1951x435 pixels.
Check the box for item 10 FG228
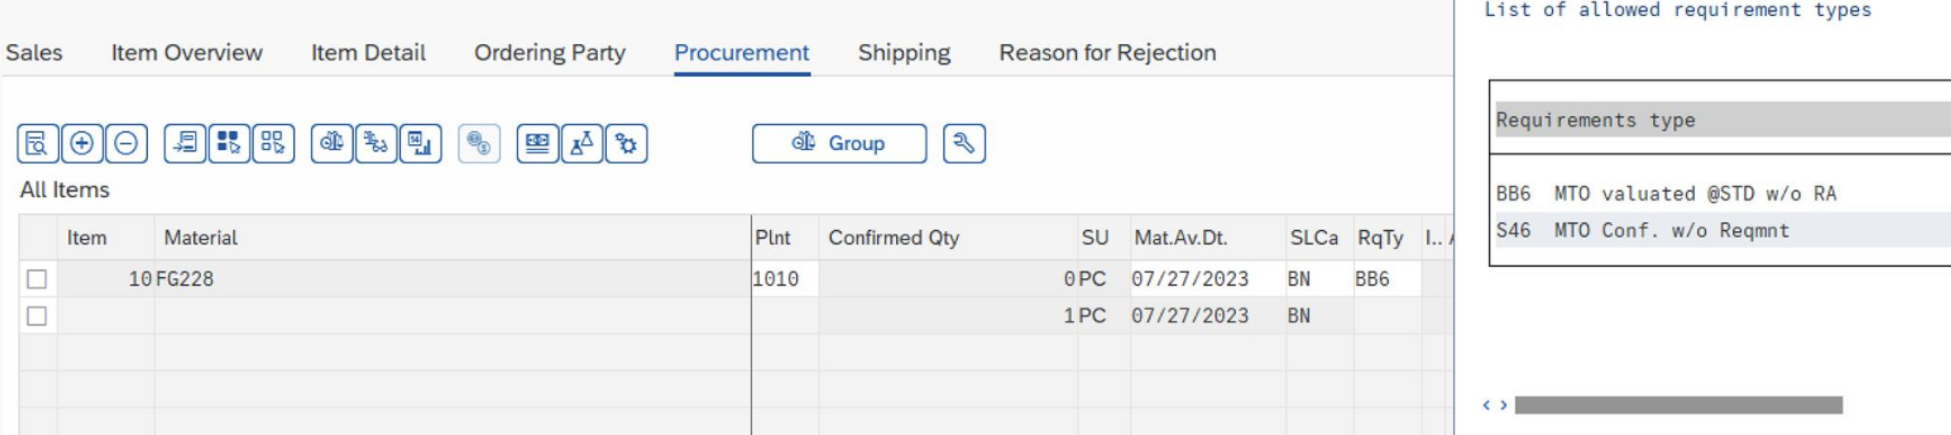37,279
